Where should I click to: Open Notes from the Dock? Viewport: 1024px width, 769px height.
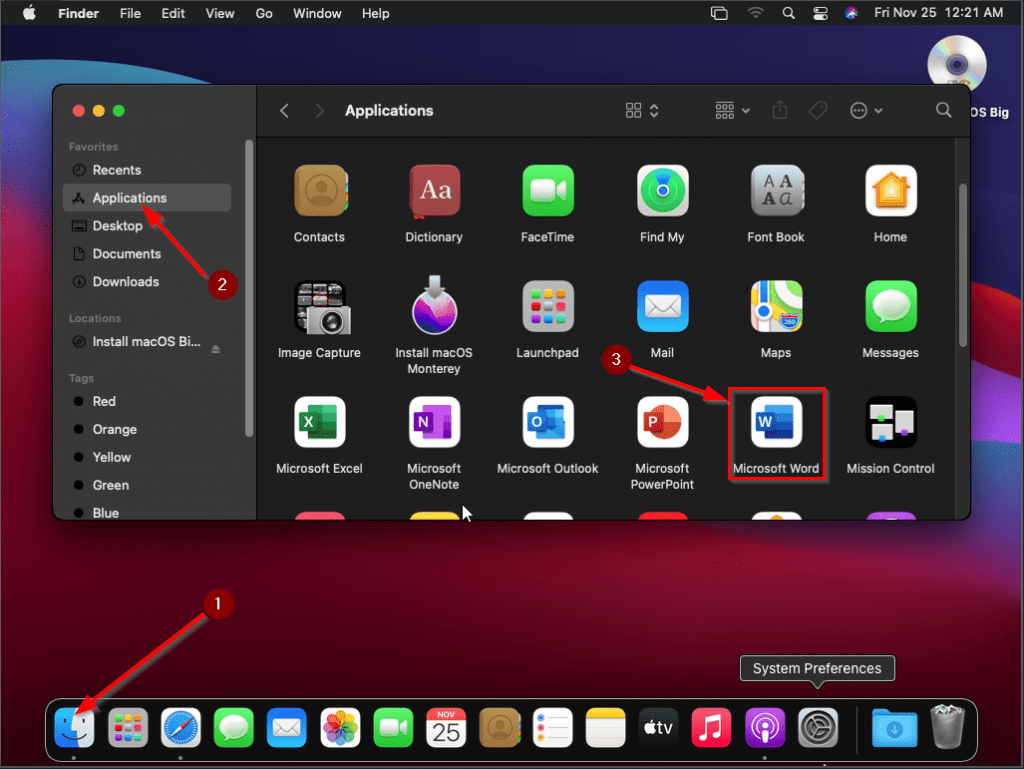pyautogui.click(x=605, y=727)
